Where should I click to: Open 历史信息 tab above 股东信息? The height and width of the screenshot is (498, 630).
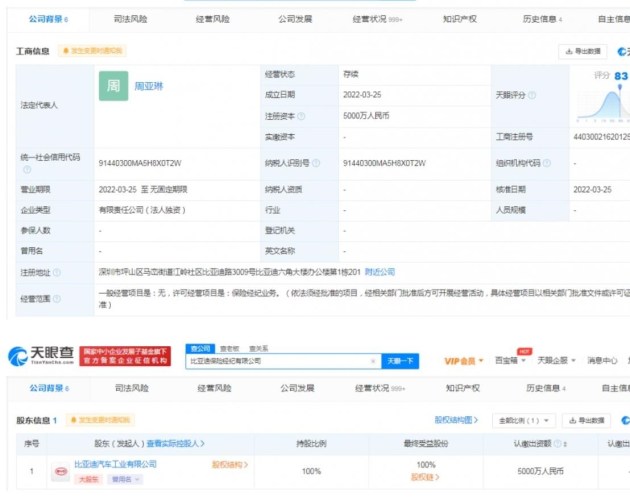[x=546, y=388]
